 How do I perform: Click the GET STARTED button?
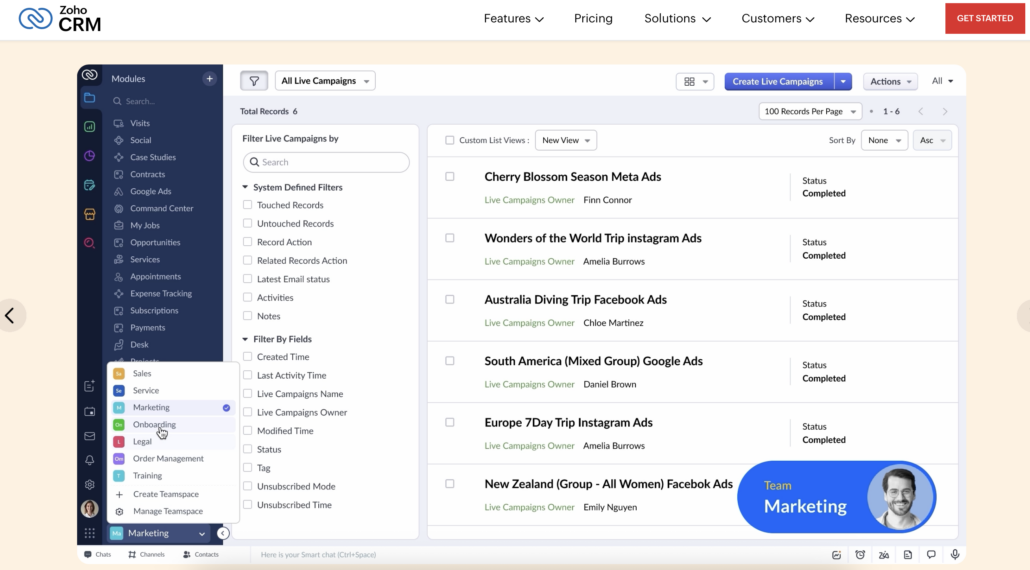pyautogui.click(x=985, y=18)
